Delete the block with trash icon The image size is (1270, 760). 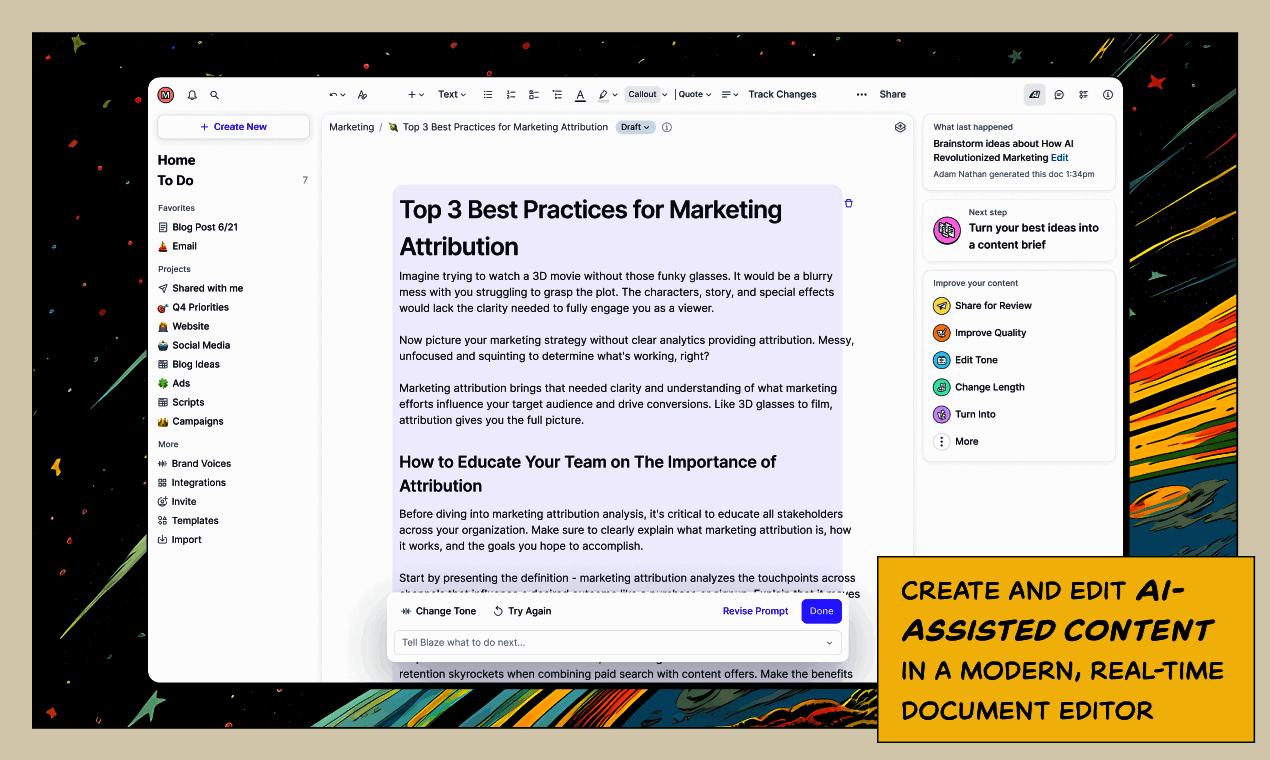[848, 203]
